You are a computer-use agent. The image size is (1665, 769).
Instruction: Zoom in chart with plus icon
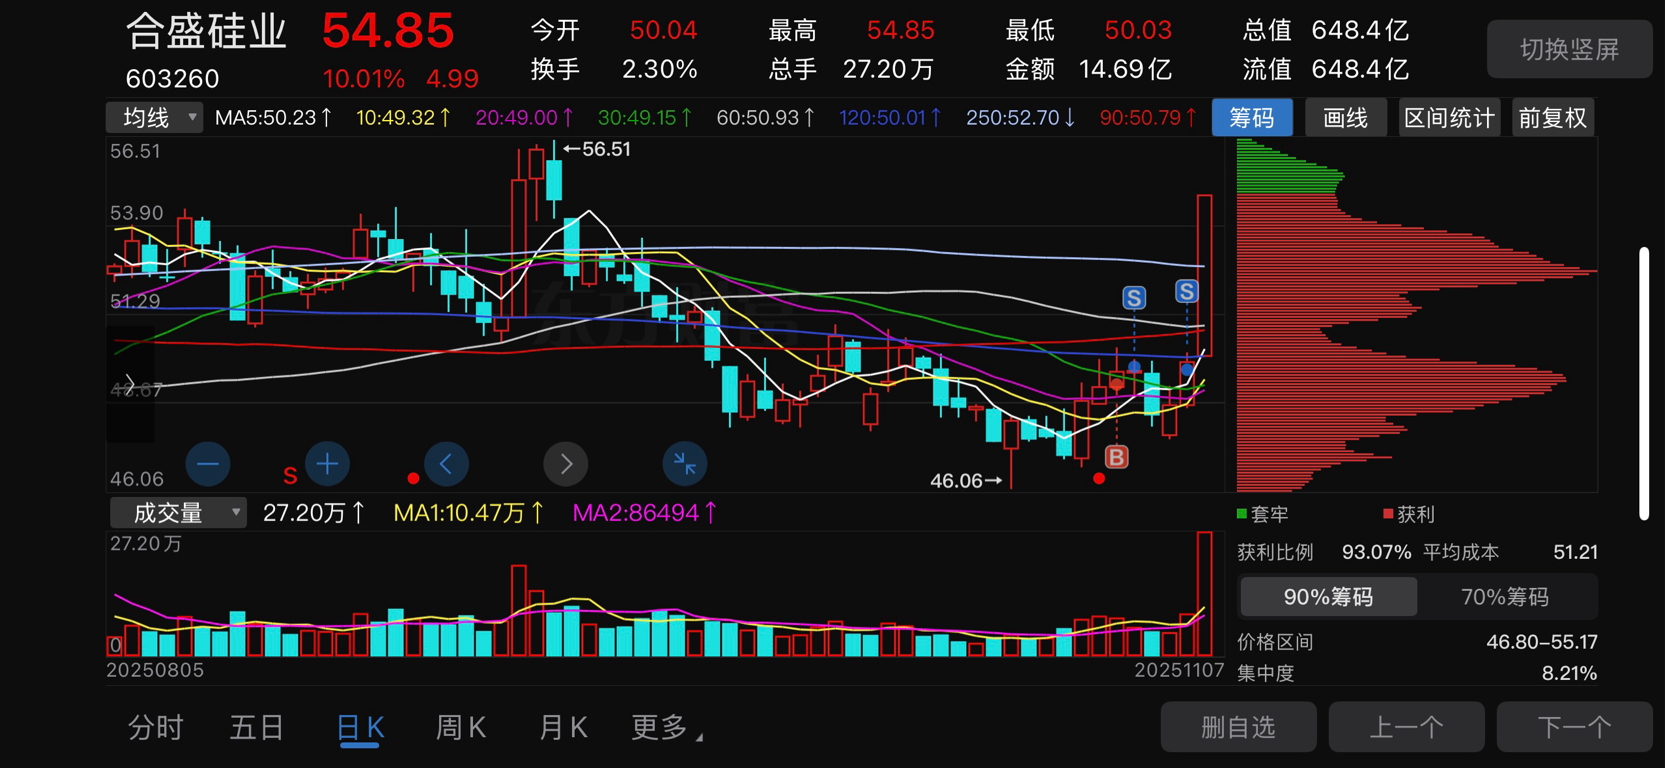pyautogui.click(x=327, y=464)
